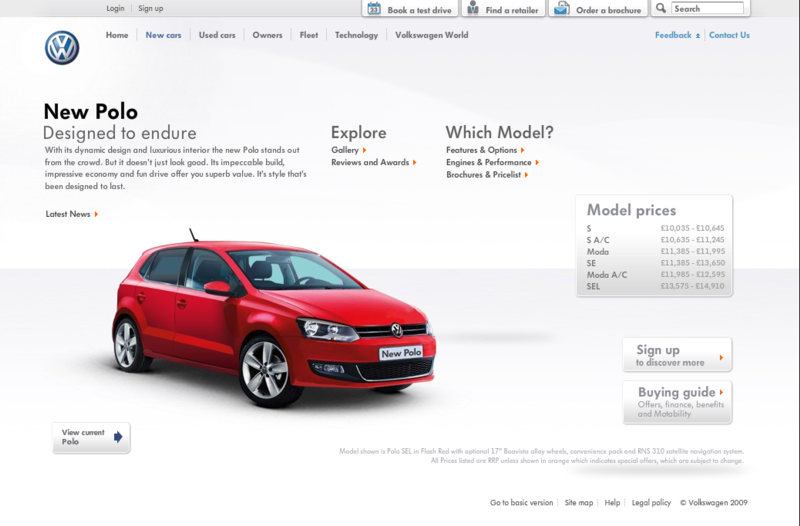Click Order a brochure
Image resolution: width=800 pixels, height=526 pixels.
(x=598, y=9)
